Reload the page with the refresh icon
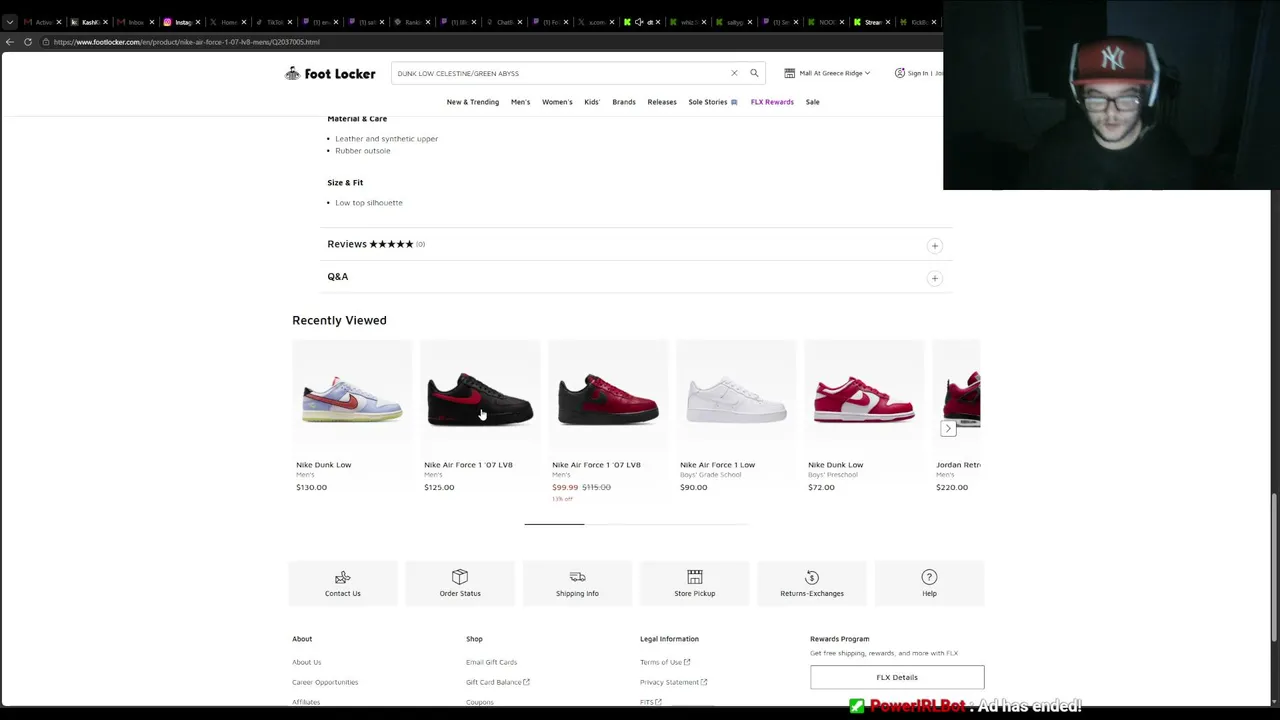This screenshot has width=1280, height=720. tap(28, 42)
